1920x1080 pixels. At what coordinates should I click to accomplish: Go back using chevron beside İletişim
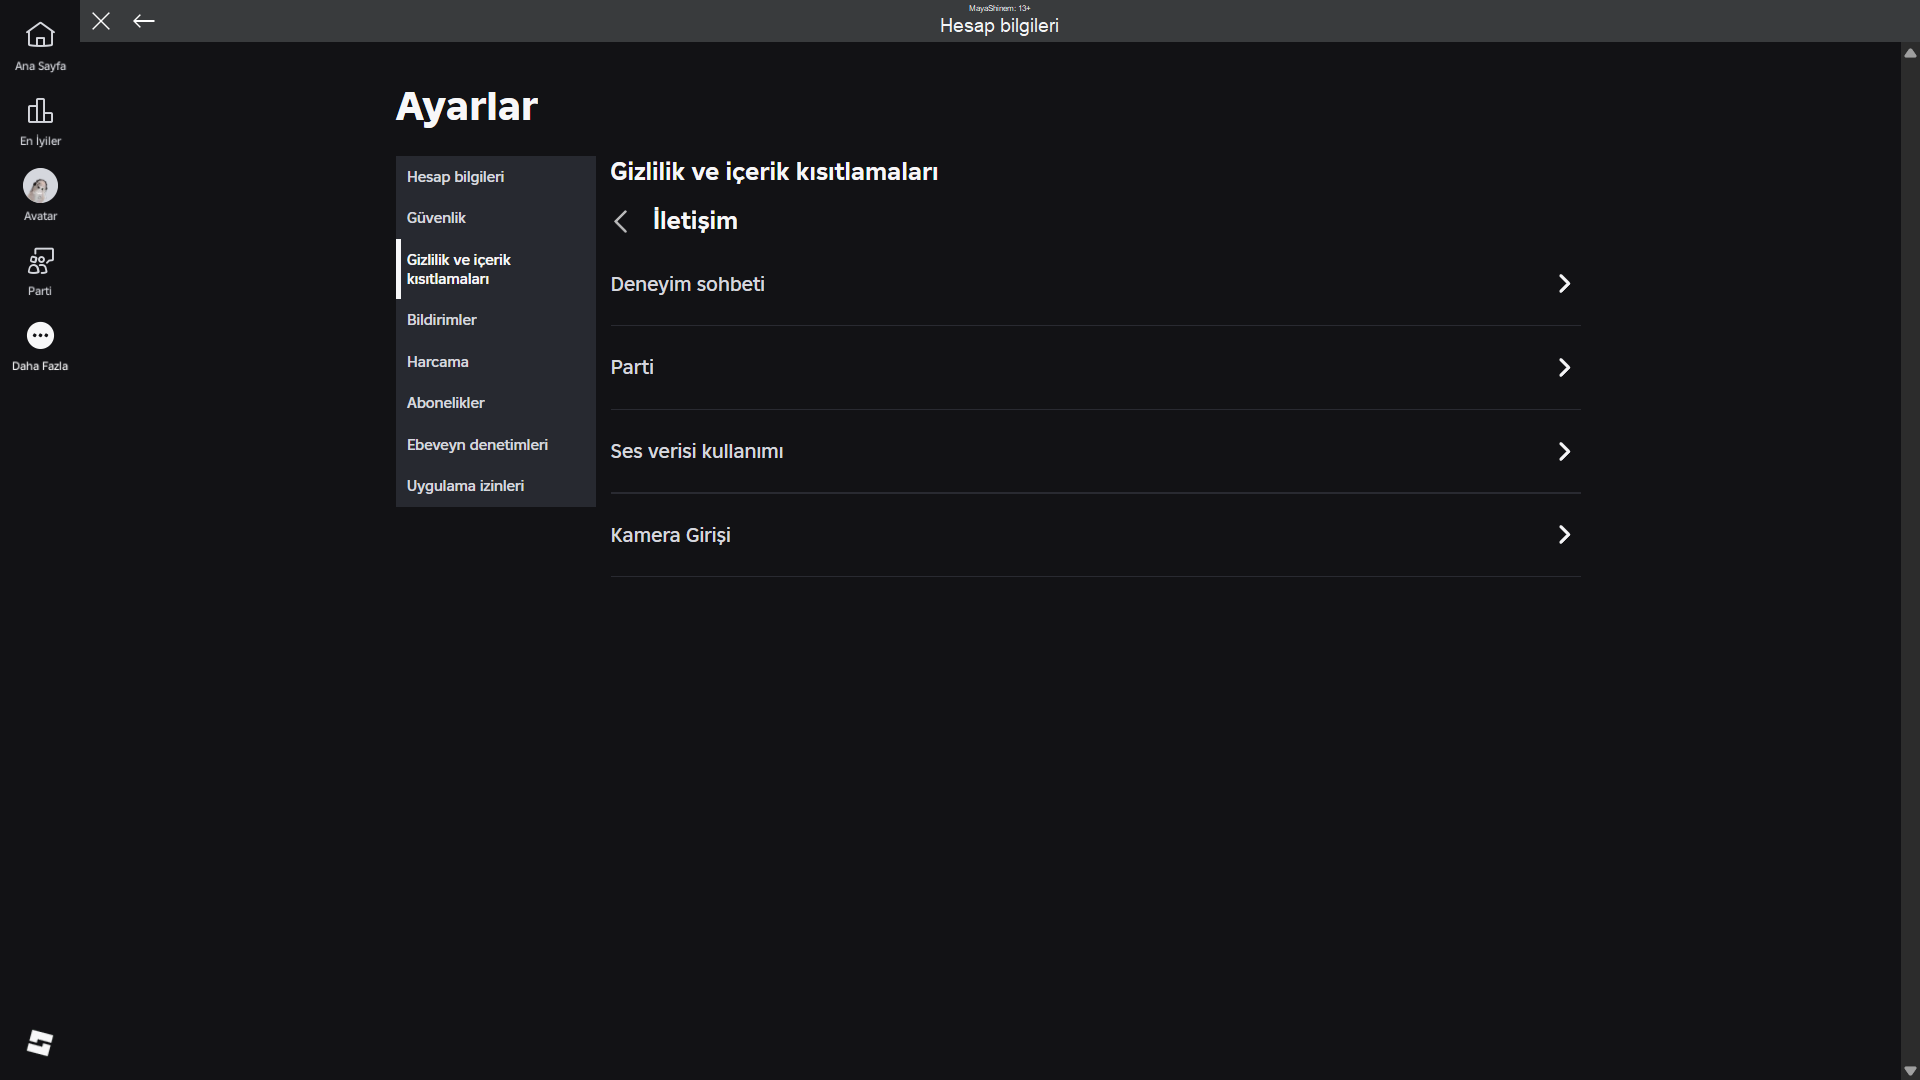[x=621, y=221]
